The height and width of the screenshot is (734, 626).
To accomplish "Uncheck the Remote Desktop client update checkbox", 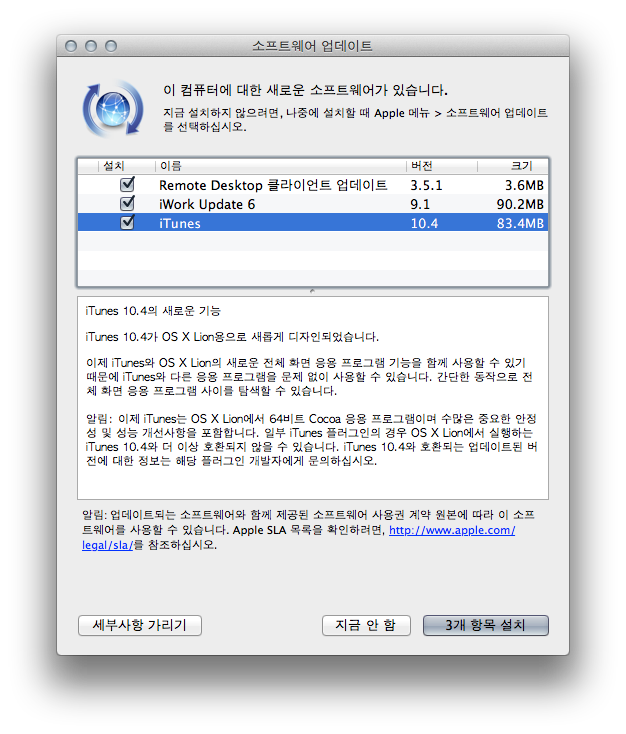I will [x=127, y=184].
